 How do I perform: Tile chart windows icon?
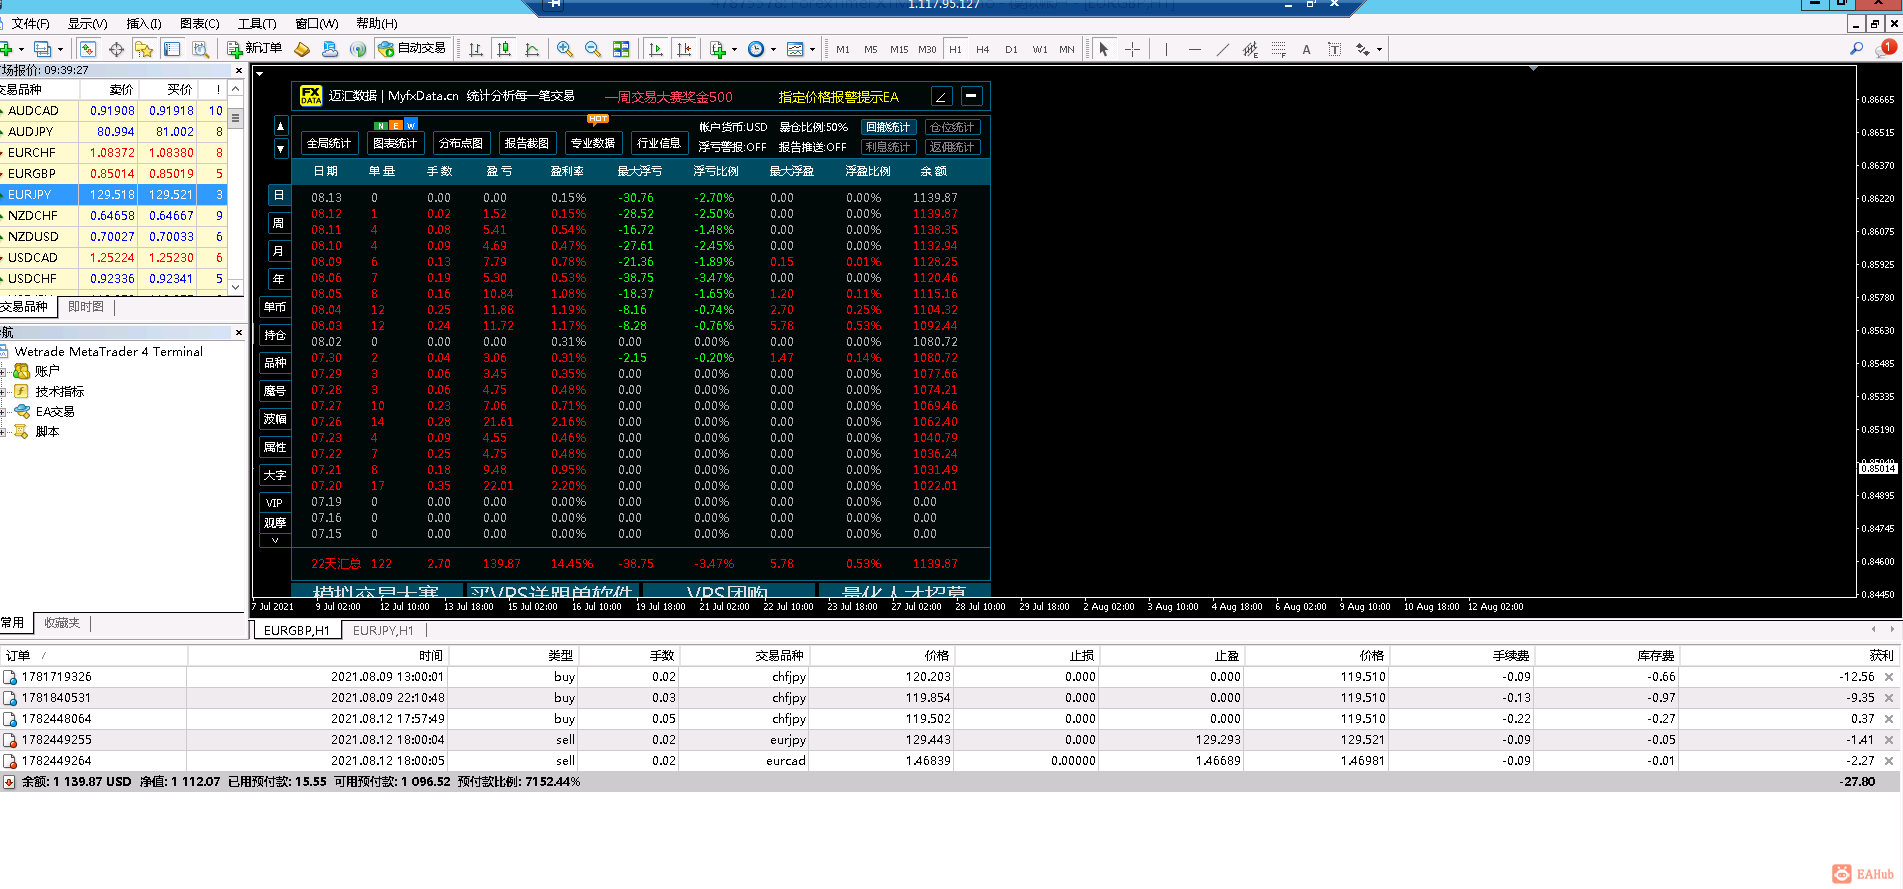[x=621, y=49]
